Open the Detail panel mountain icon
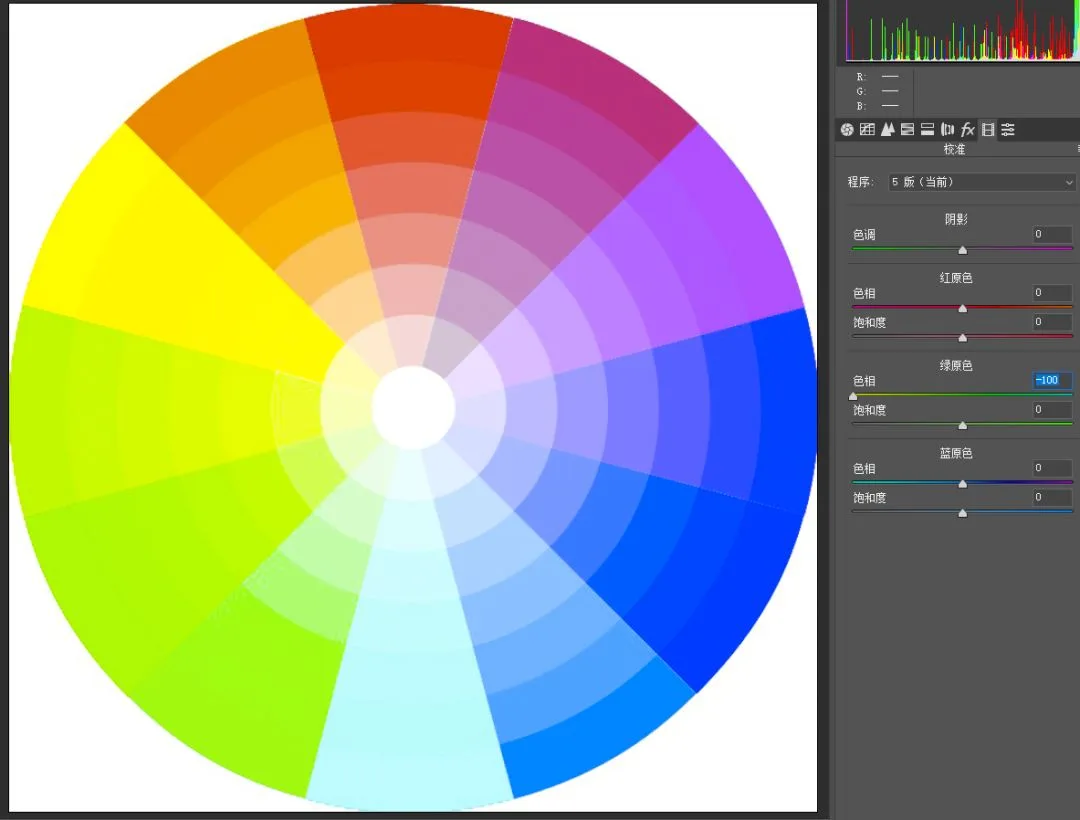Screen dimensions: 1080x820 point(887,129)
